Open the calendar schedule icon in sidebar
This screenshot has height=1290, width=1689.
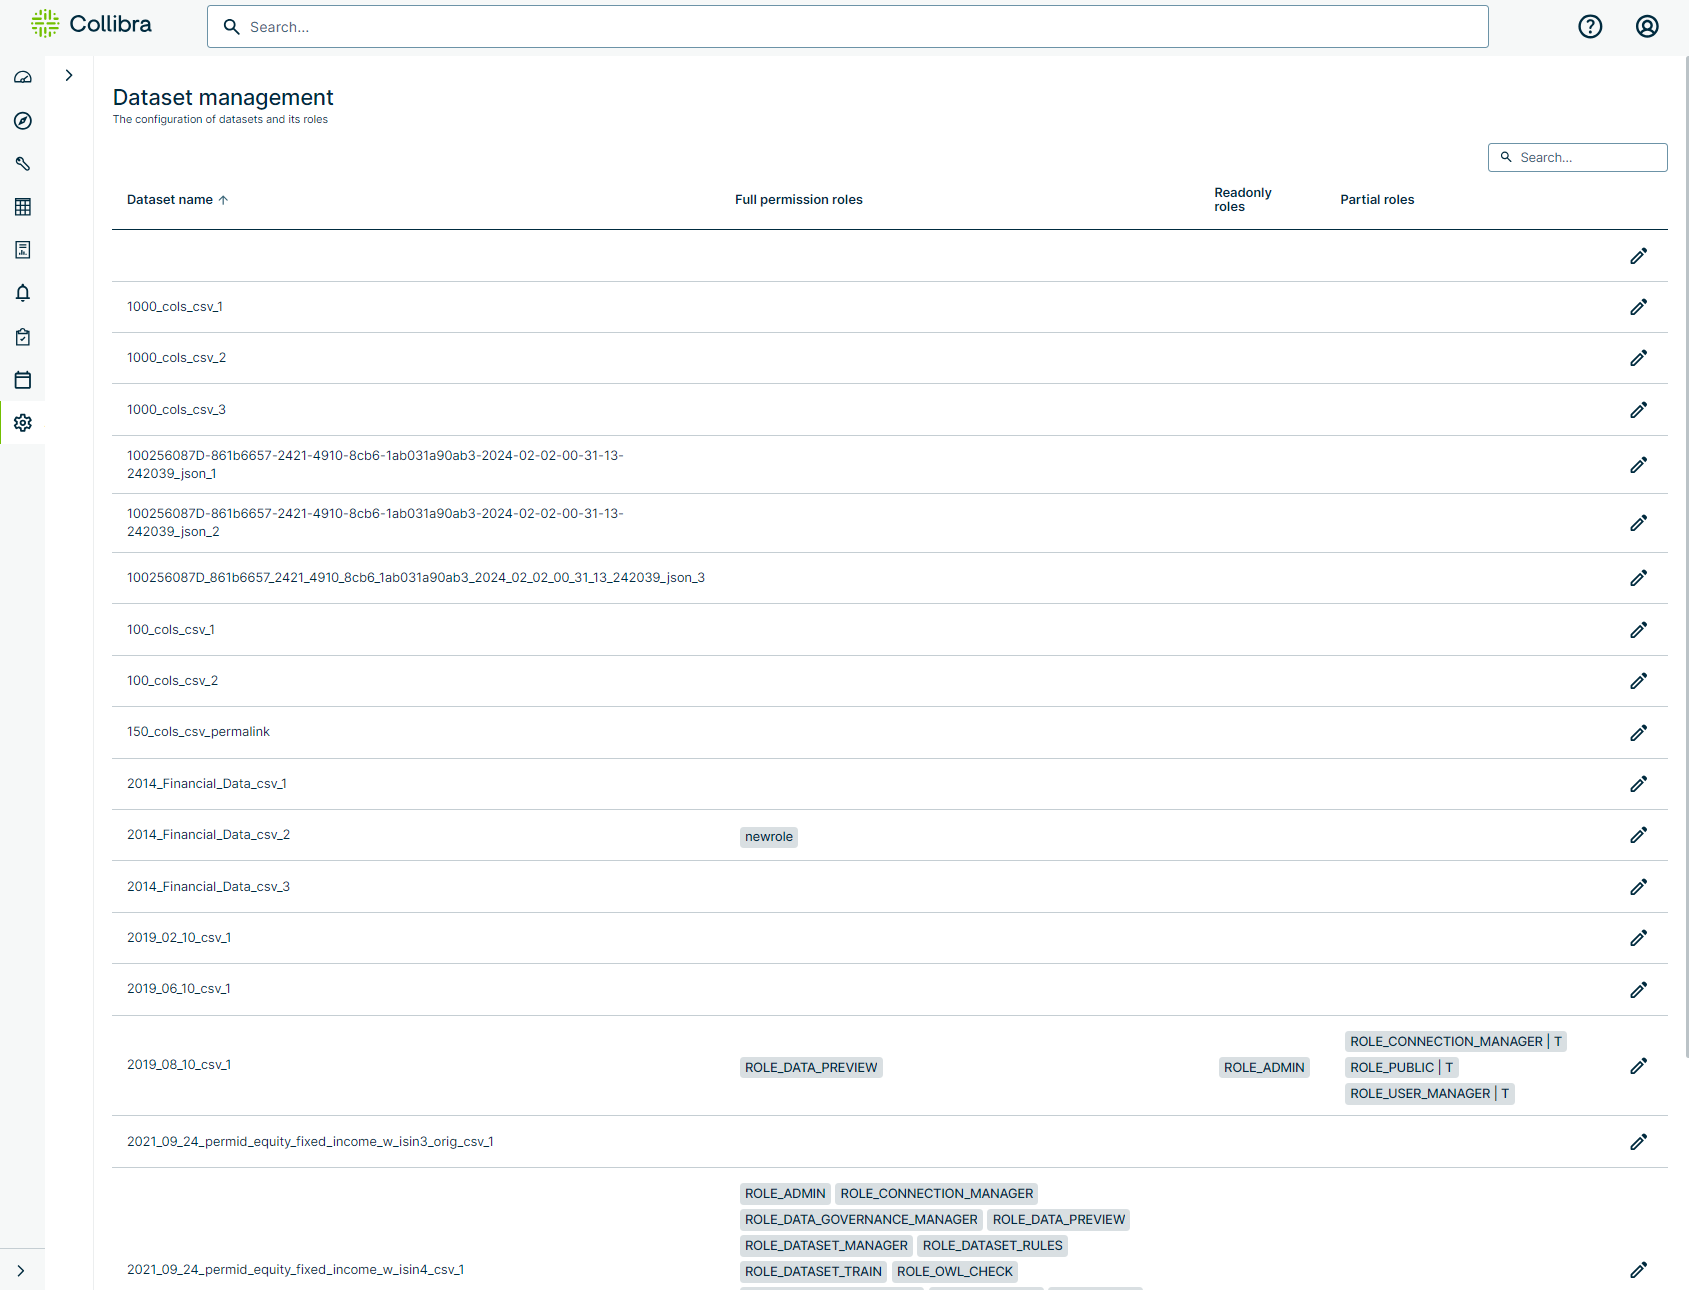point(22,380)
